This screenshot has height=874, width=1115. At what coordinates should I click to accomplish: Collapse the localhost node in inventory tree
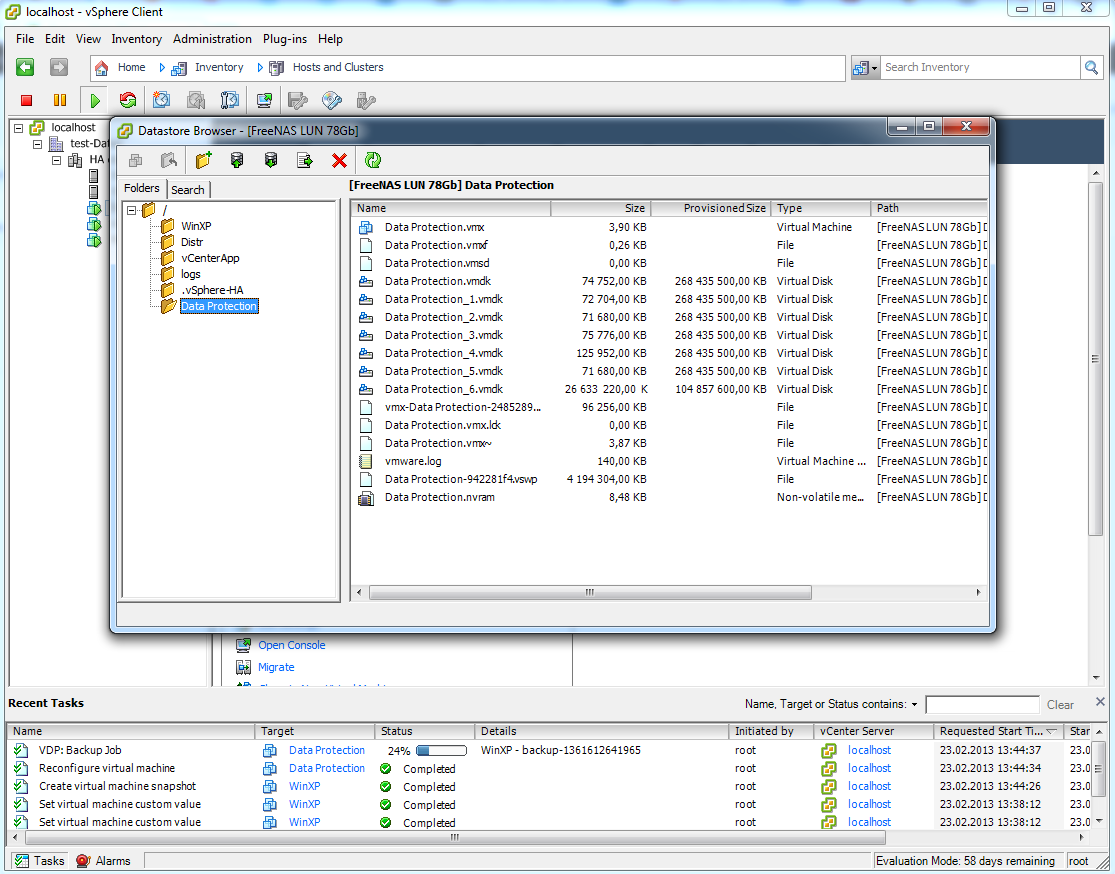click(18, 128)
